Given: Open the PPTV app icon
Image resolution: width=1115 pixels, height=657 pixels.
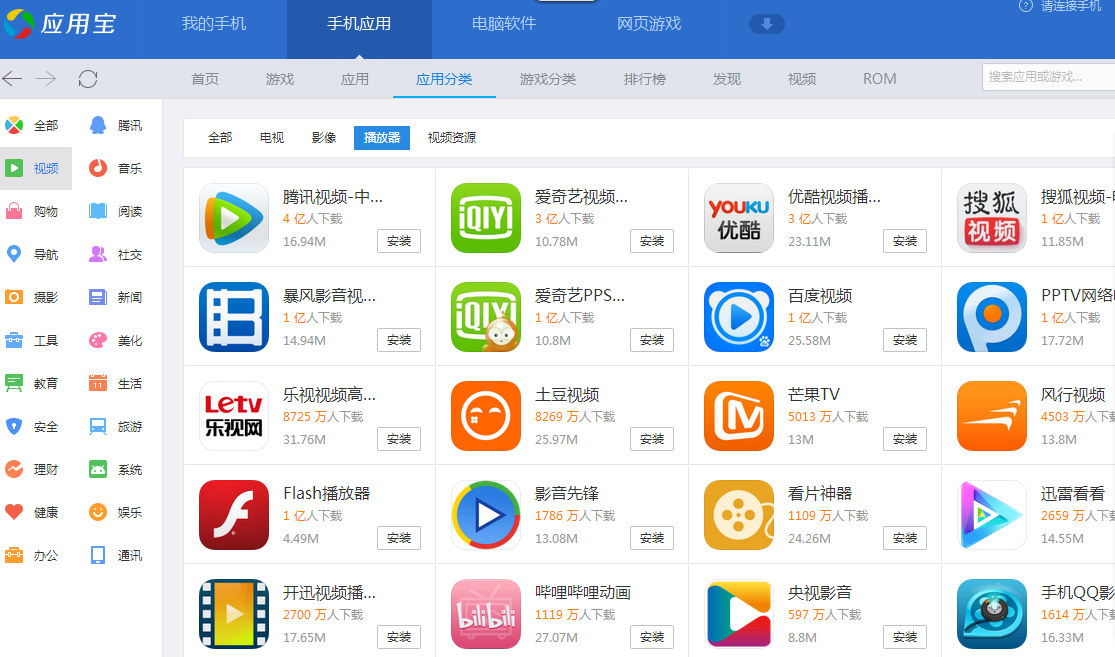Looking at the screenshot, I should pyautogui.click(x=992, y=317).
